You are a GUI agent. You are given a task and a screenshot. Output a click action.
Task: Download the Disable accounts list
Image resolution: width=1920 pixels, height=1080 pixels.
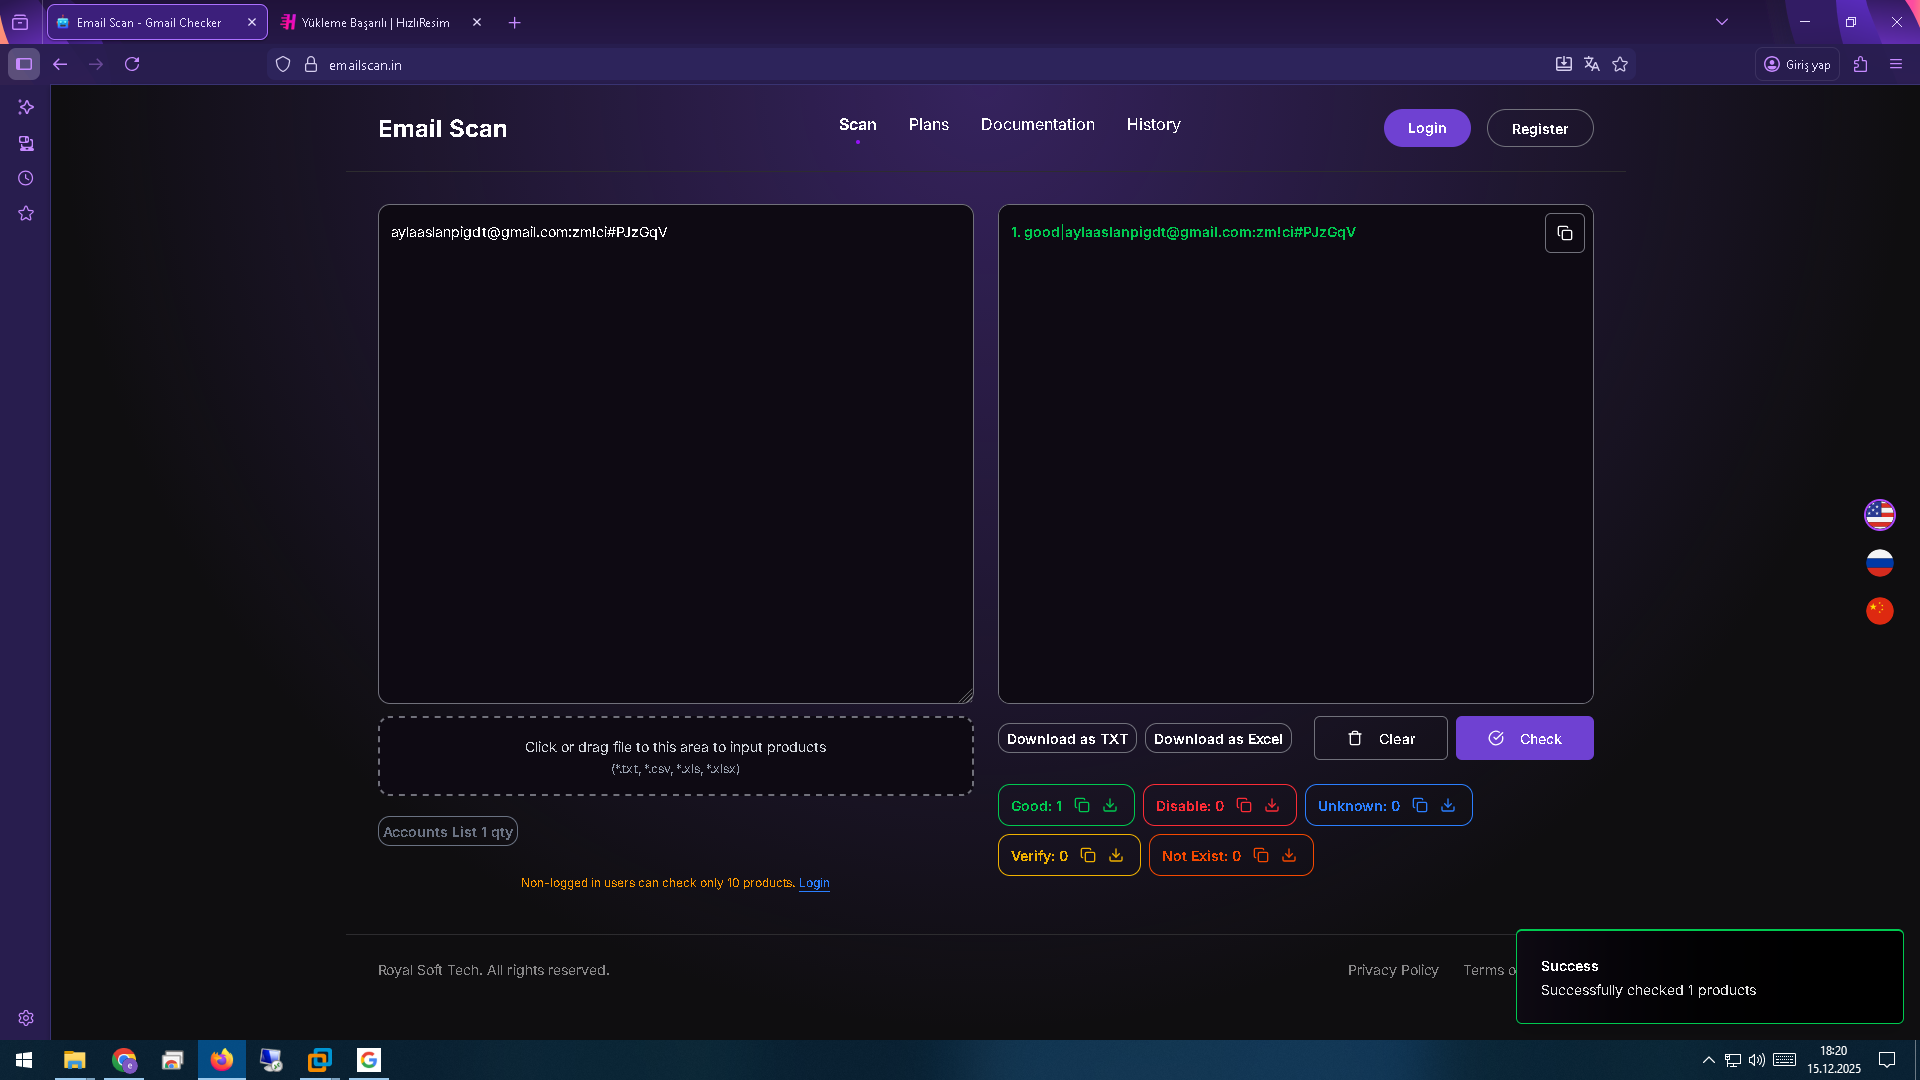tap(1272, 805)
